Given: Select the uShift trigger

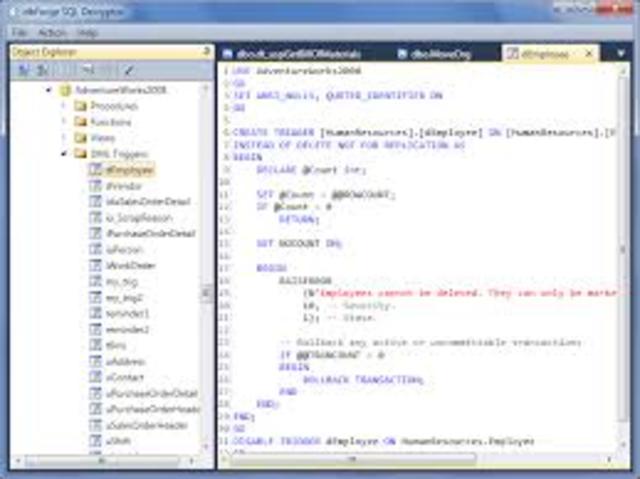Looking at the screenshot, I should point(118,441).
